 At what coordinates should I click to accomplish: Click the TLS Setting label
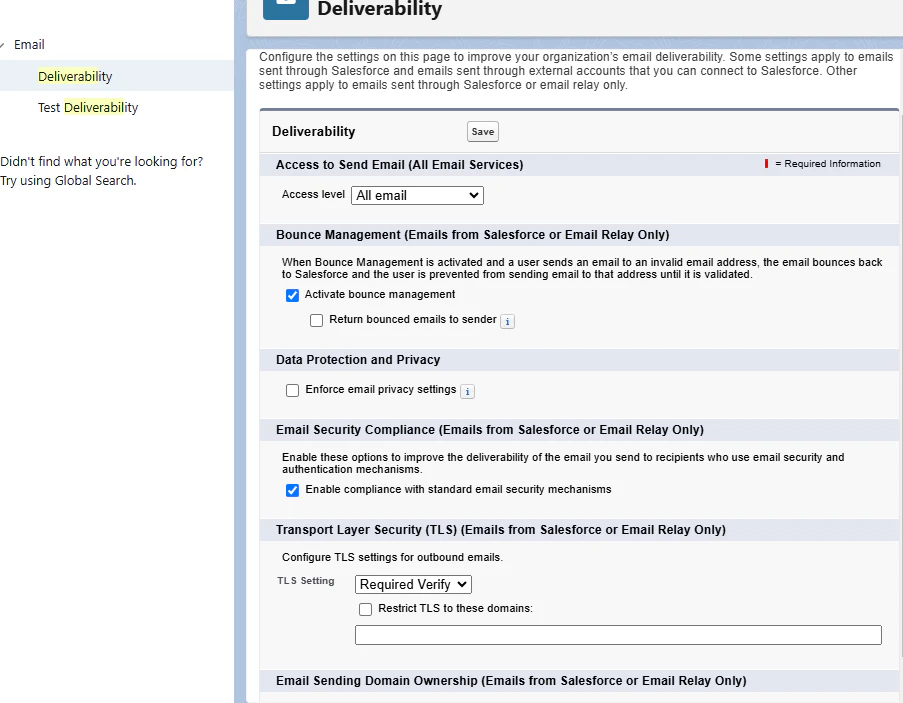click(x=306, y=580)
